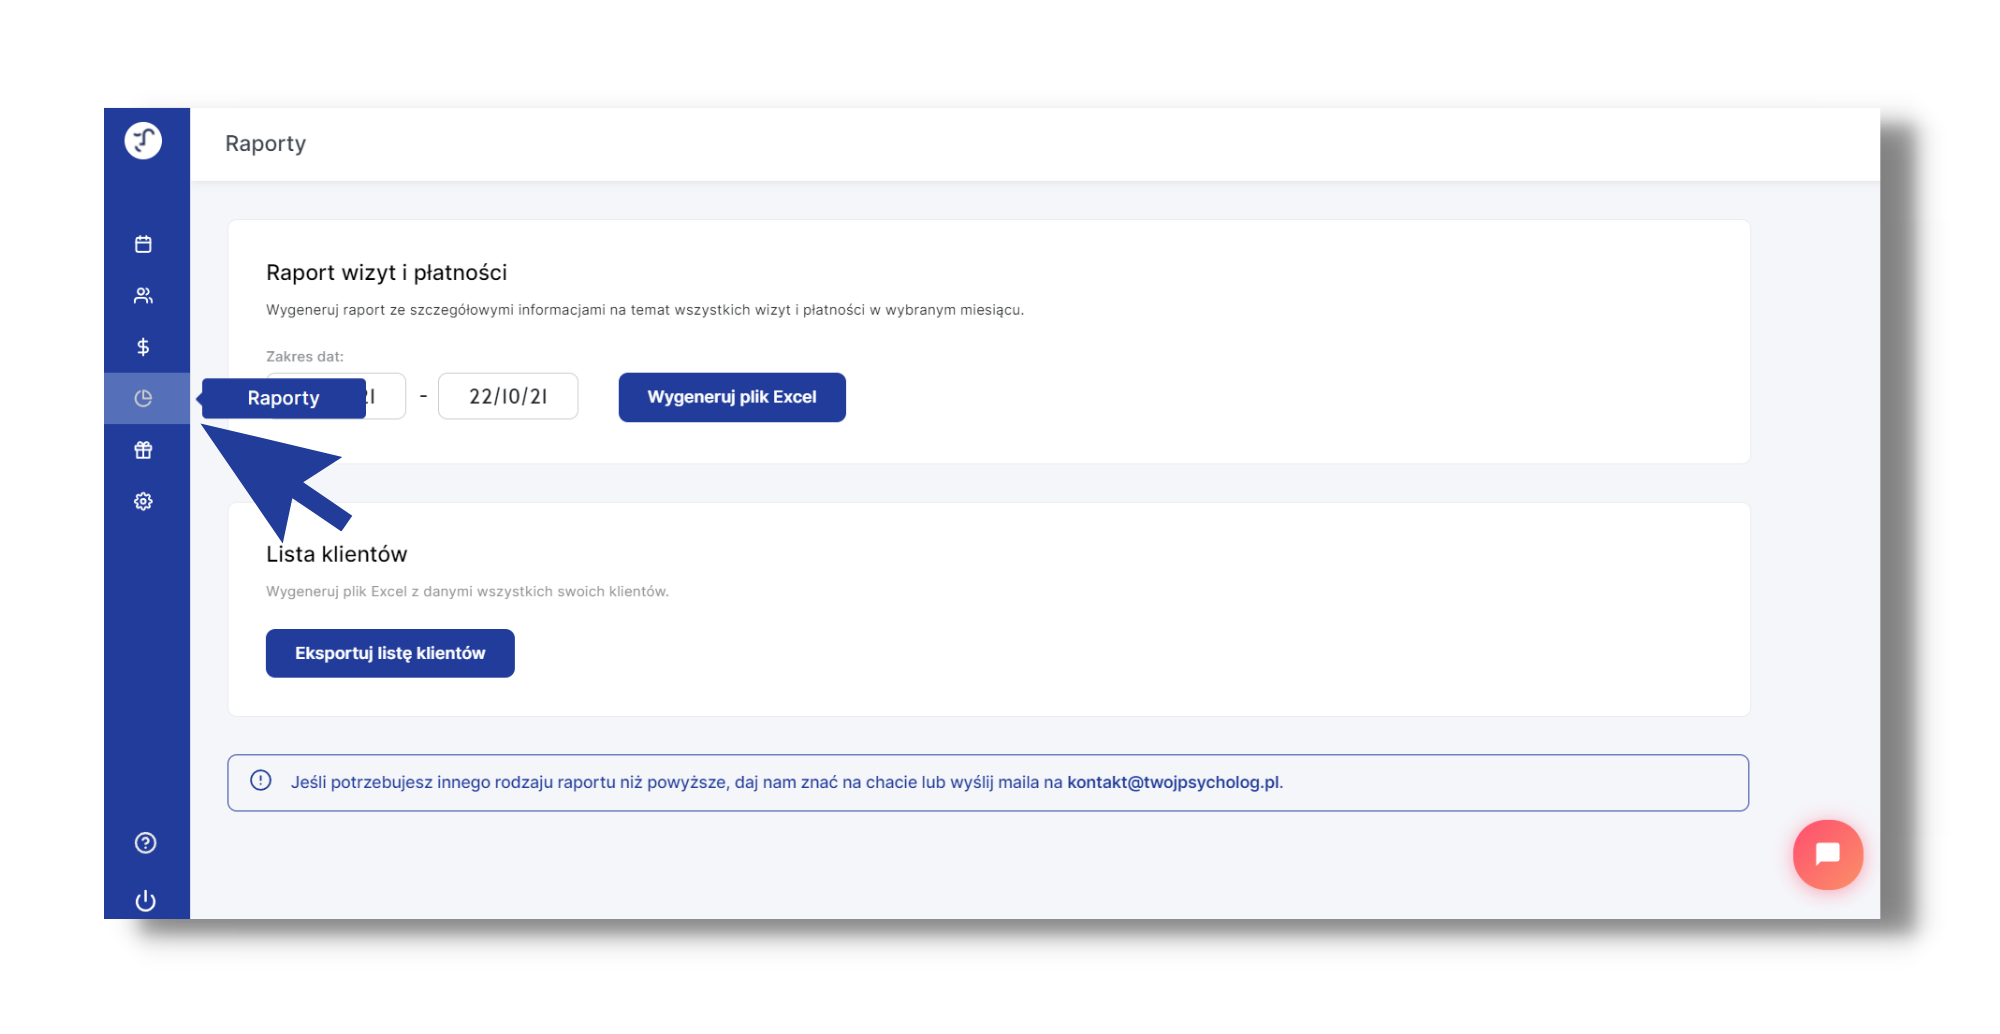This screenshot has height=1034, width=2000.
Task: Select the reports pie-chart icon
Action: [143, 398]
